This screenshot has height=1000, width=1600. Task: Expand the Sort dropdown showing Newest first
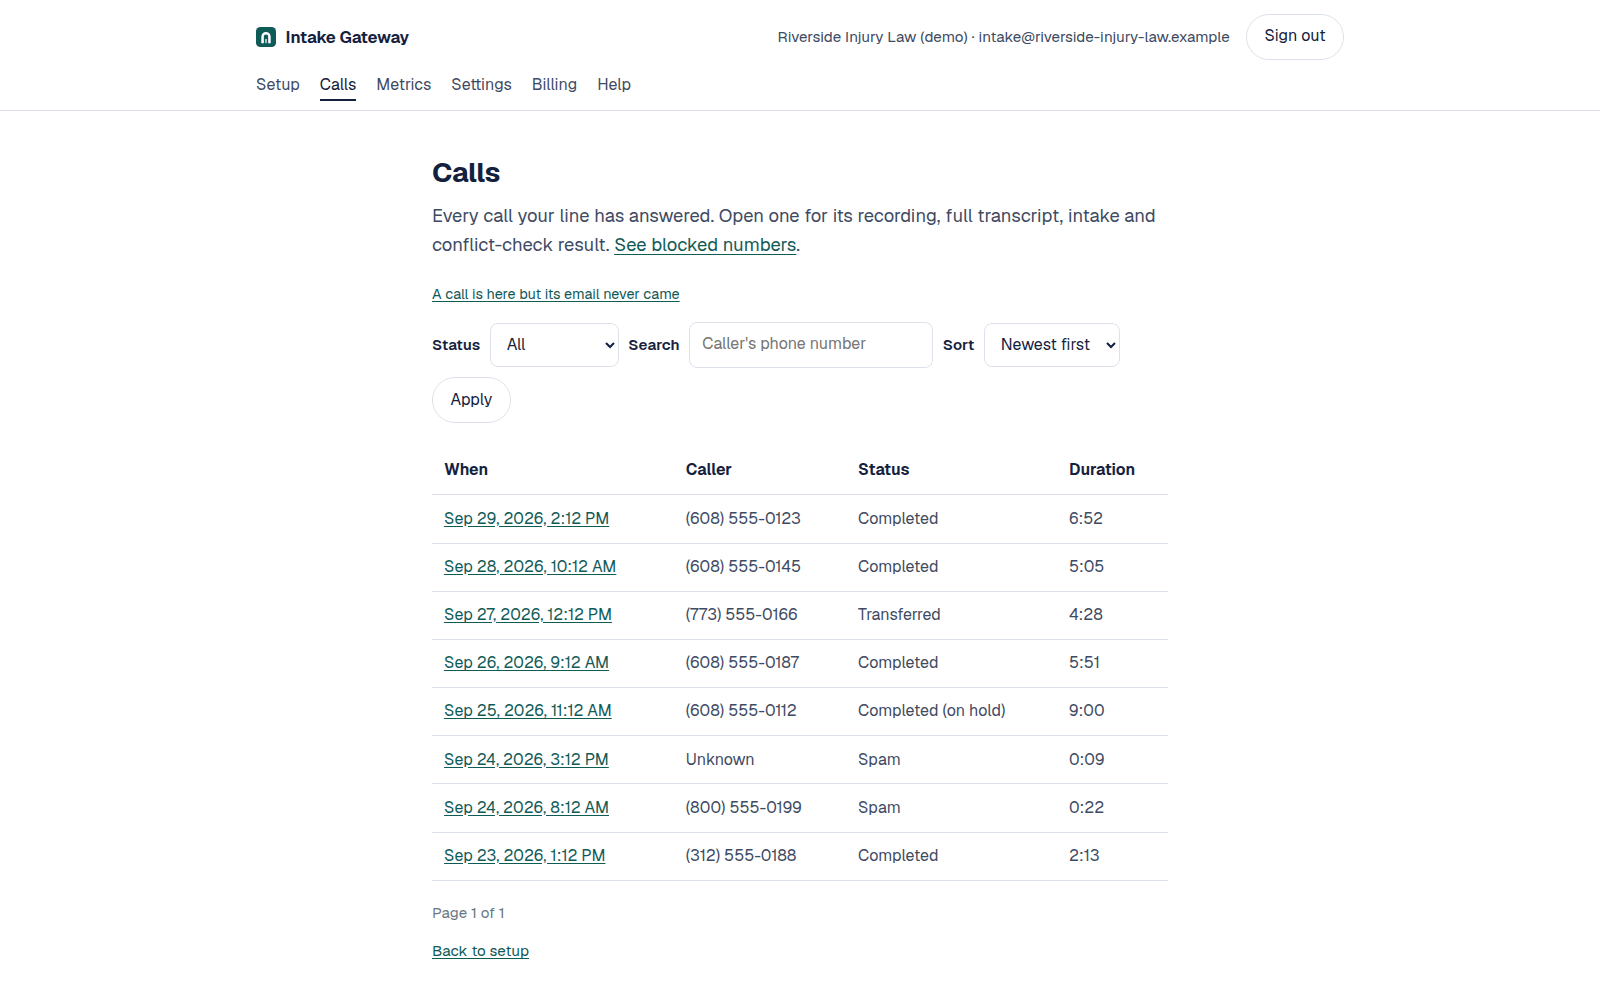[x=1052, y=345]
